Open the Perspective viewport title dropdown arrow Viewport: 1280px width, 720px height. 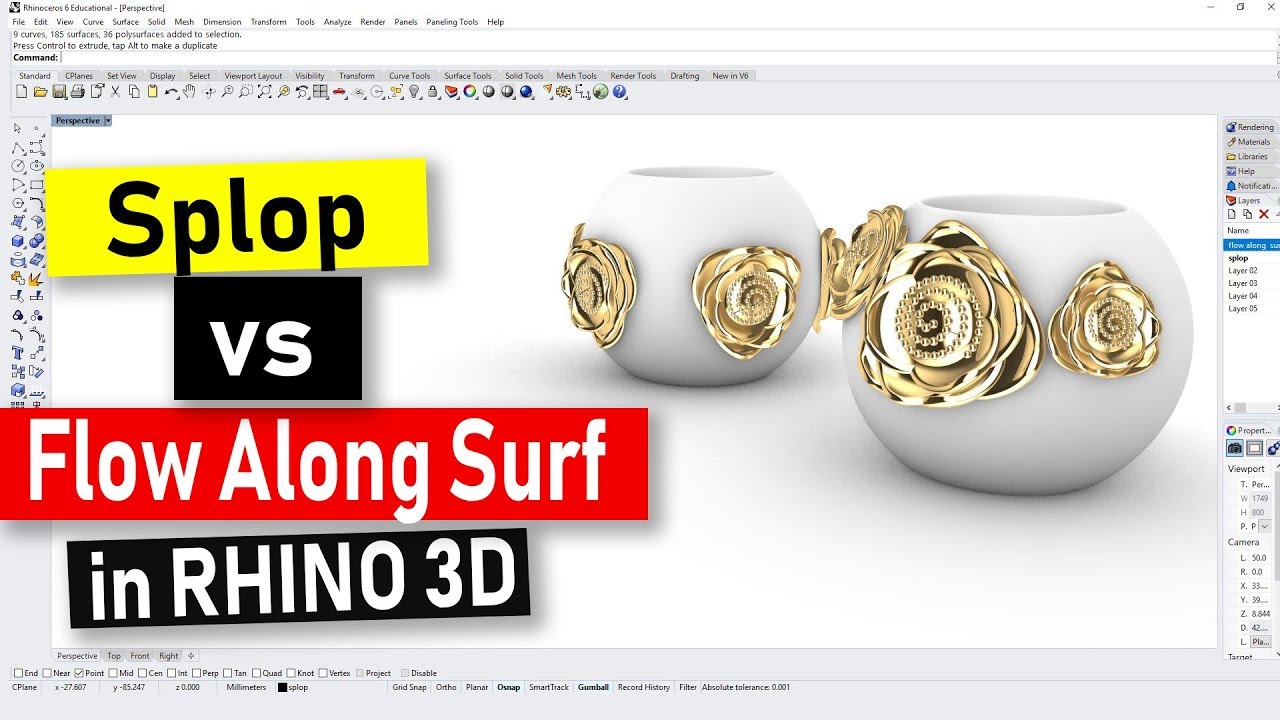(x=108, y=120)
